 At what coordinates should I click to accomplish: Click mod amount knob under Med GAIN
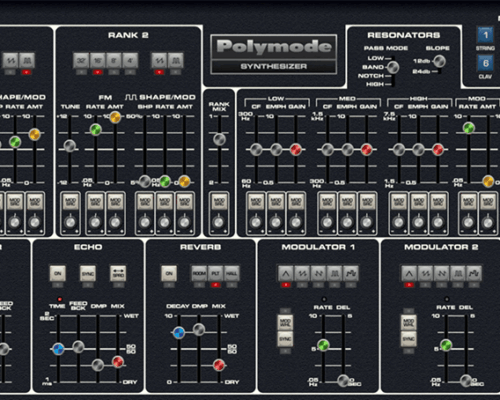367,221
